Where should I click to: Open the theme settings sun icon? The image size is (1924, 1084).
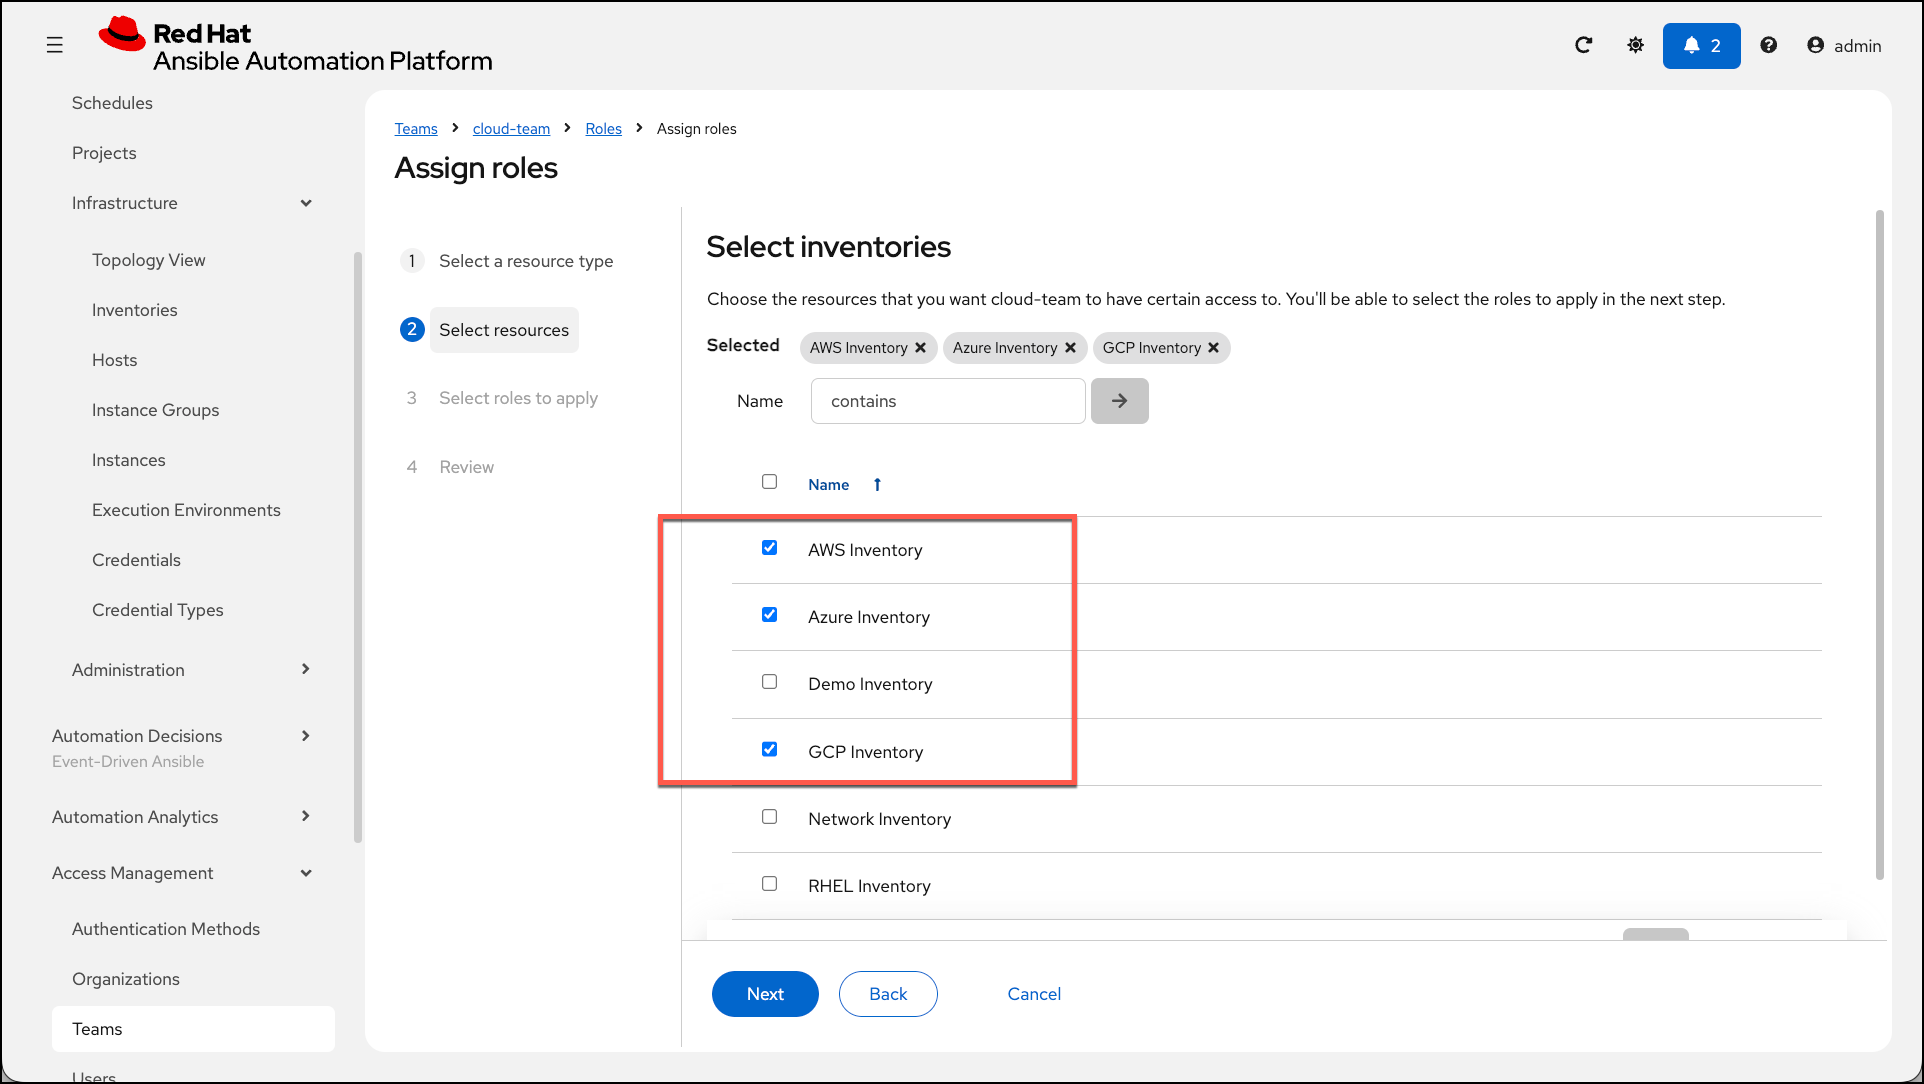pyautogui.click(x=1636, y=45)
